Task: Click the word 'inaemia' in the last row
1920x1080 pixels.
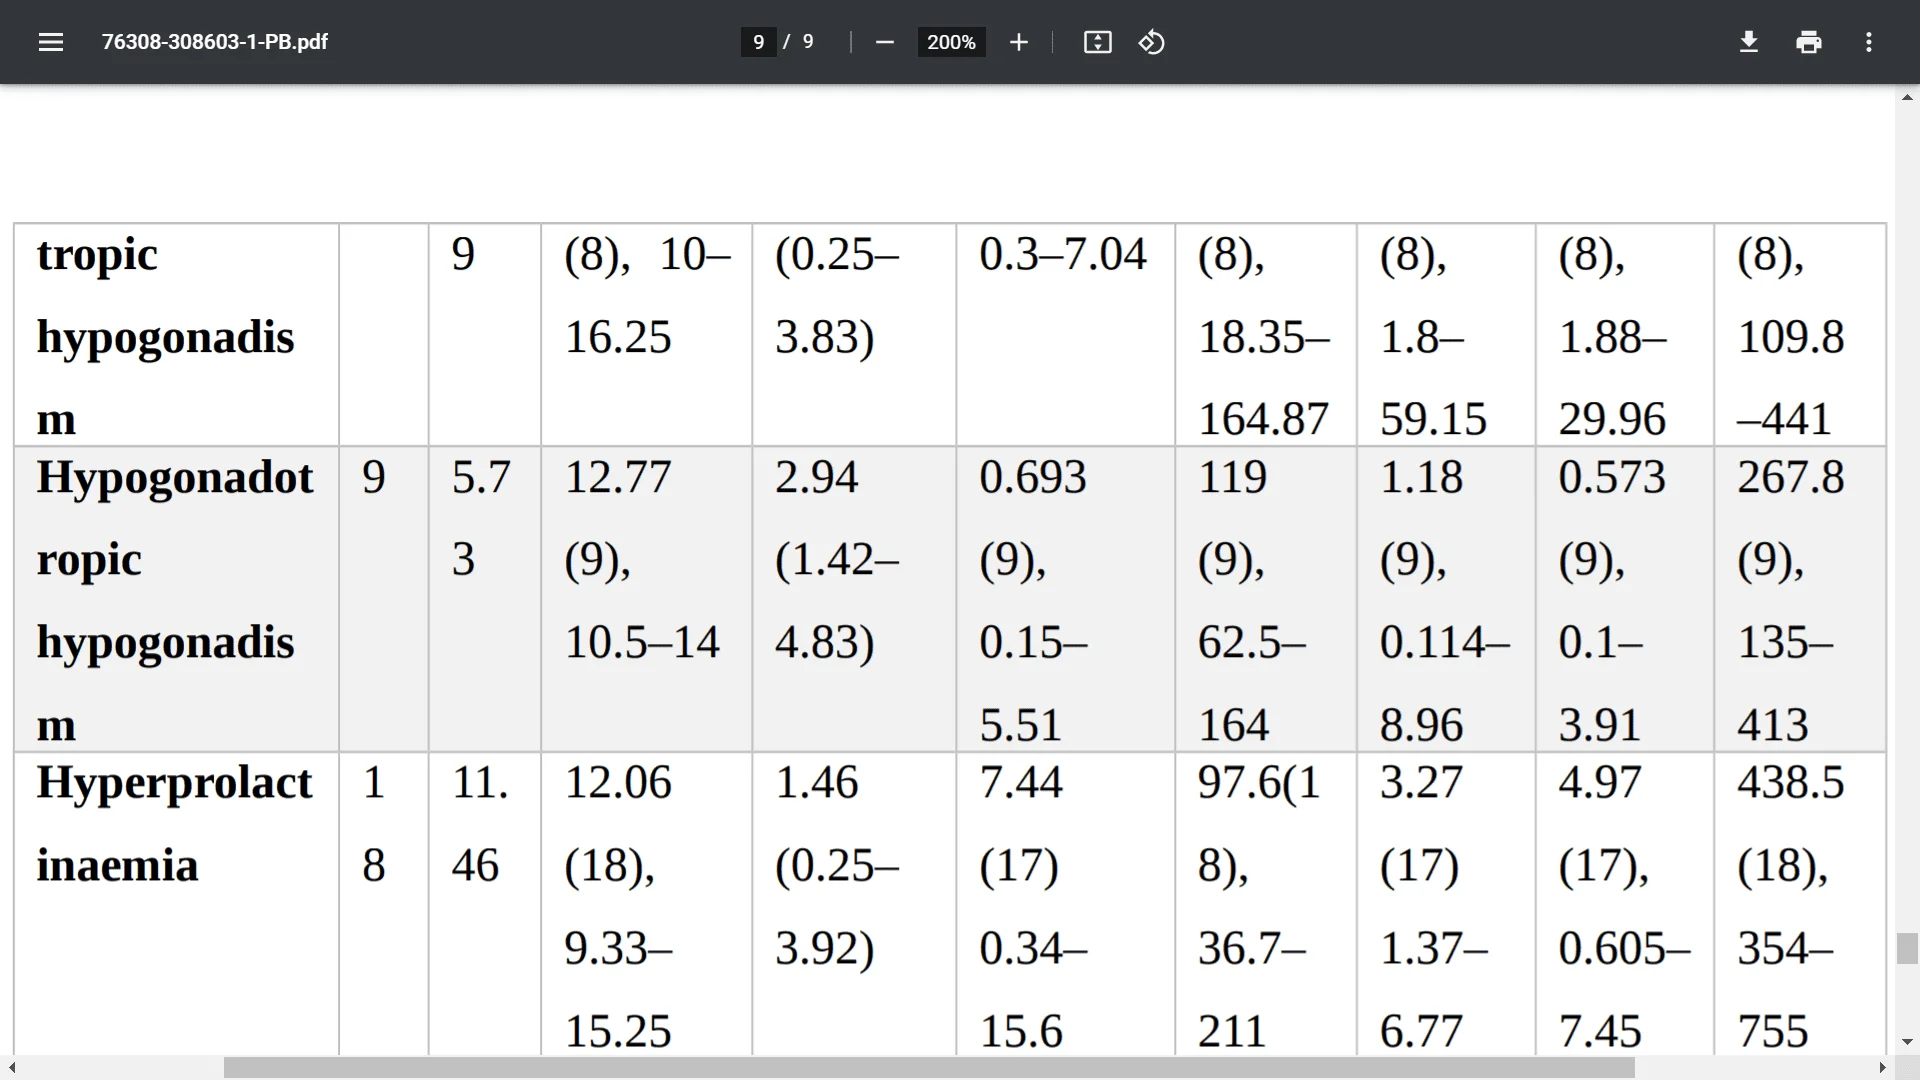Action: coord(117,866)
